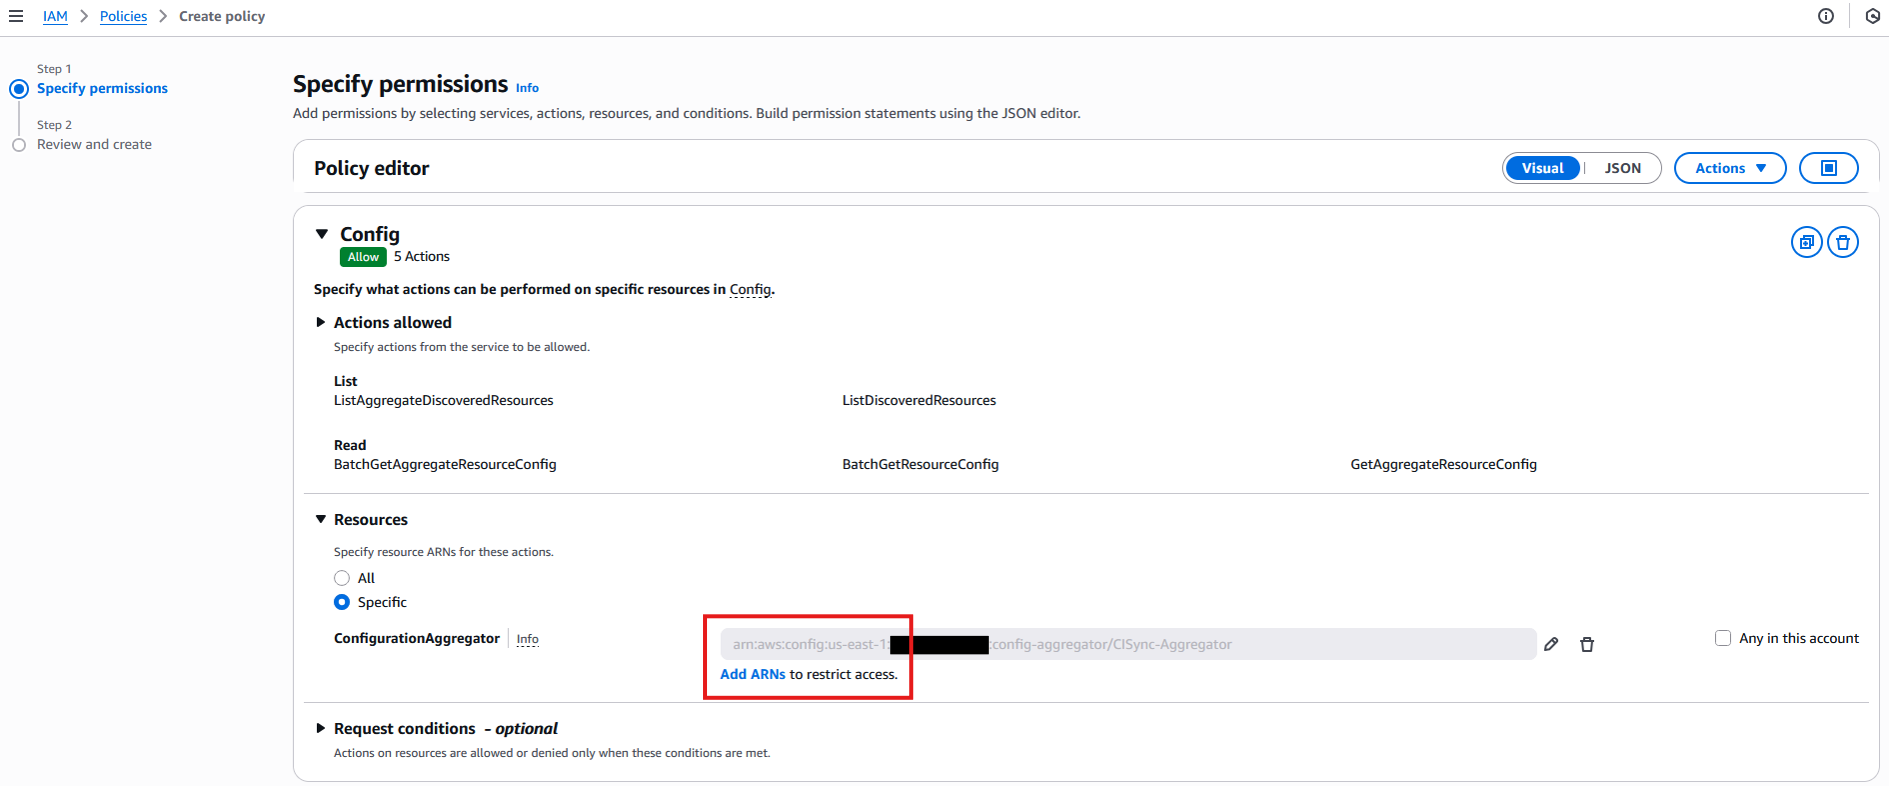Collapse the Config statement section
1889x786 pixels.
(322, 234)
